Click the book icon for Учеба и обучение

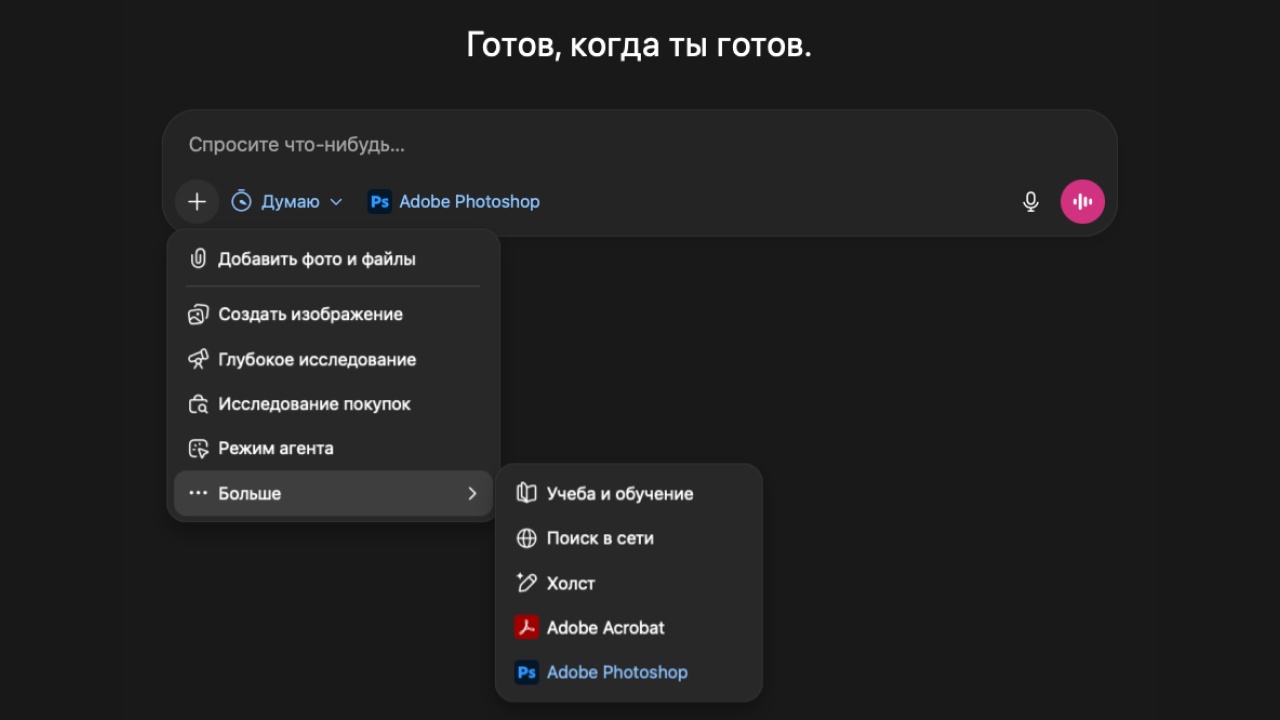coord(525,493)
